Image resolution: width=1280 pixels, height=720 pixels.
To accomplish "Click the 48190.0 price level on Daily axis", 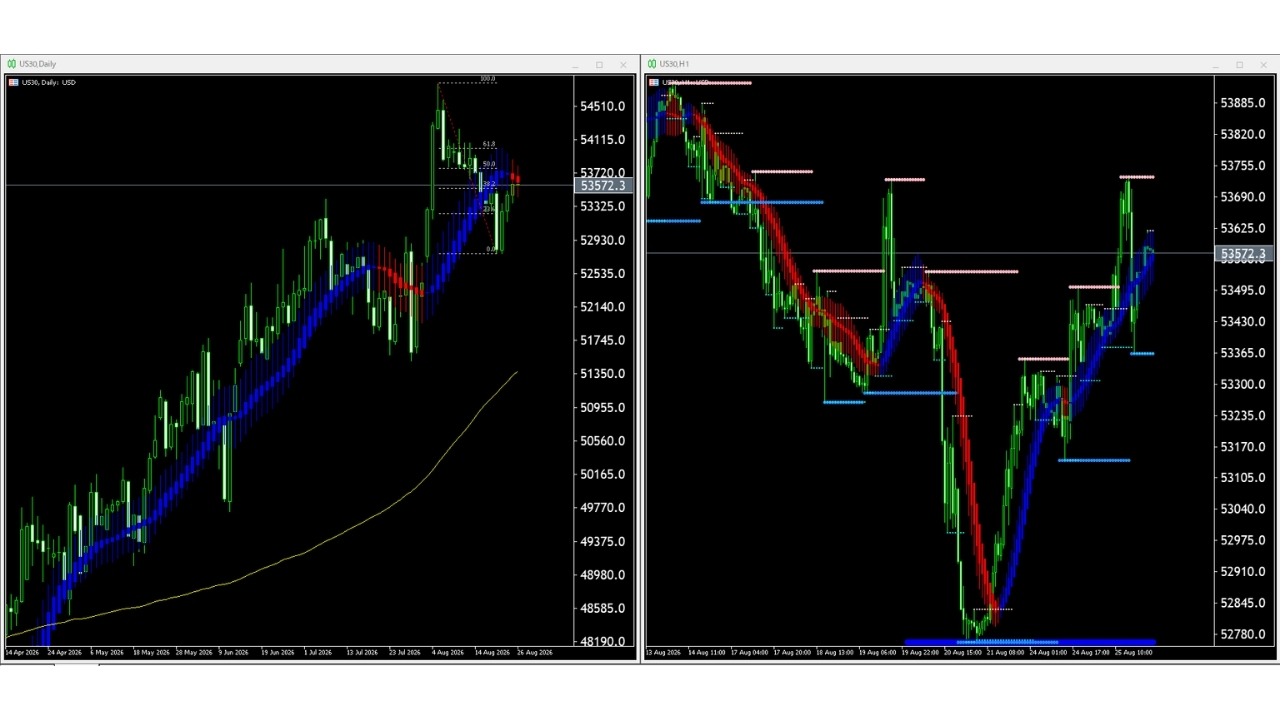I will [603, 642].
